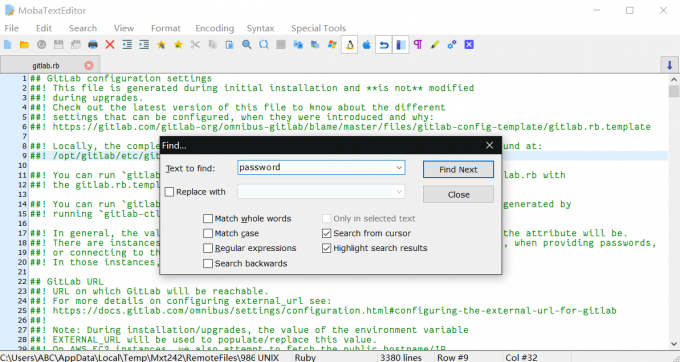Screen dimensions: 680x362
Task: Open the Syntax menu
Action: [261, 28]
